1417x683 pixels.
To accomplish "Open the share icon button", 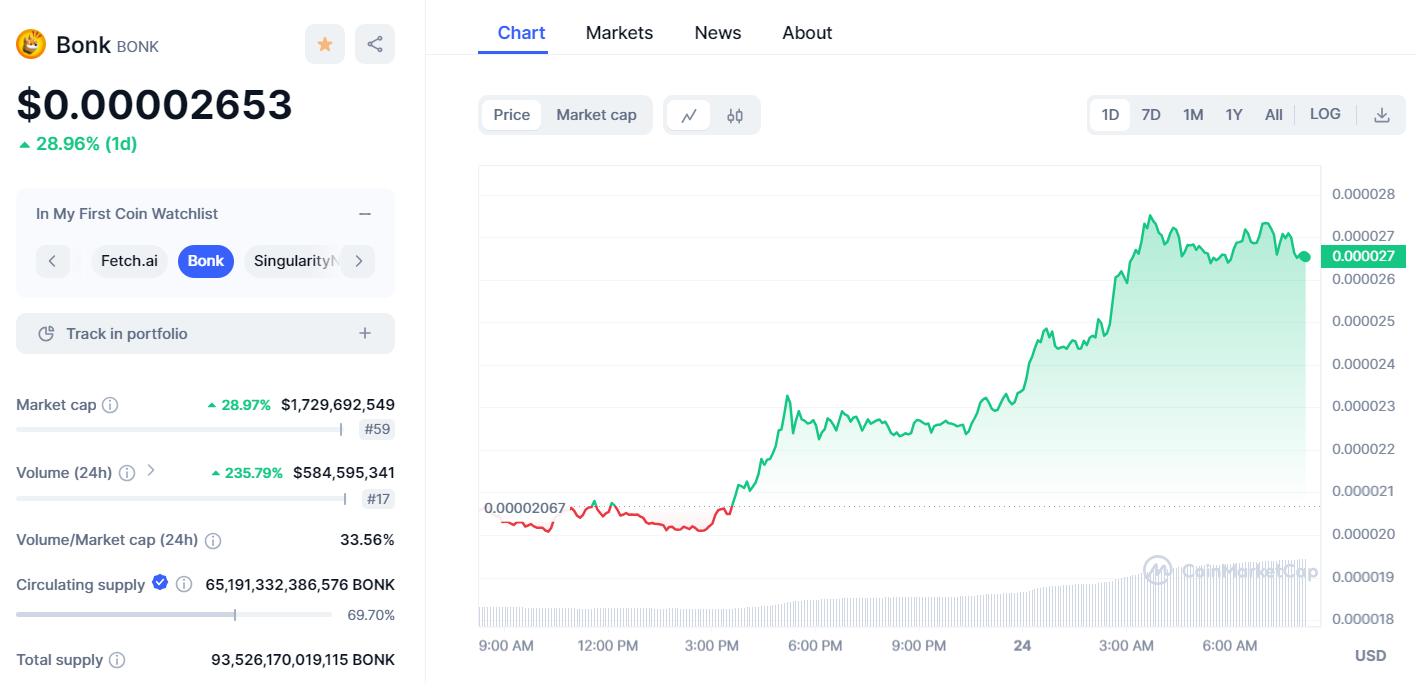I will coord(375,44).
